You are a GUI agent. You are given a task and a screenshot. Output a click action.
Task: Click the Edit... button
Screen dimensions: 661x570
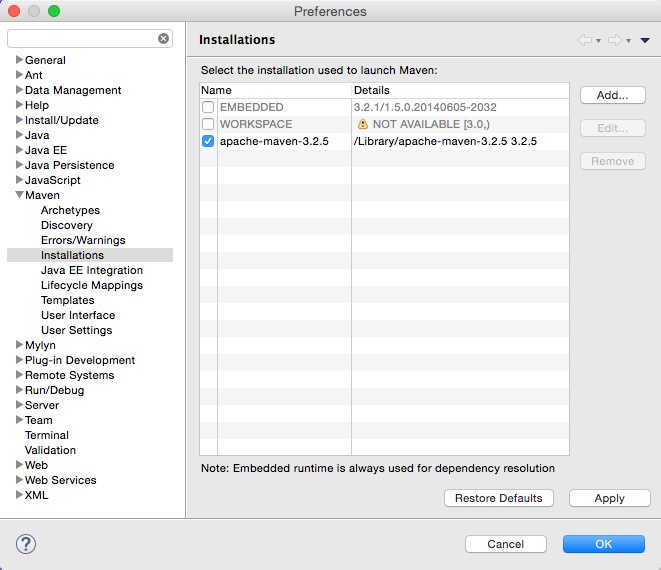613,128
